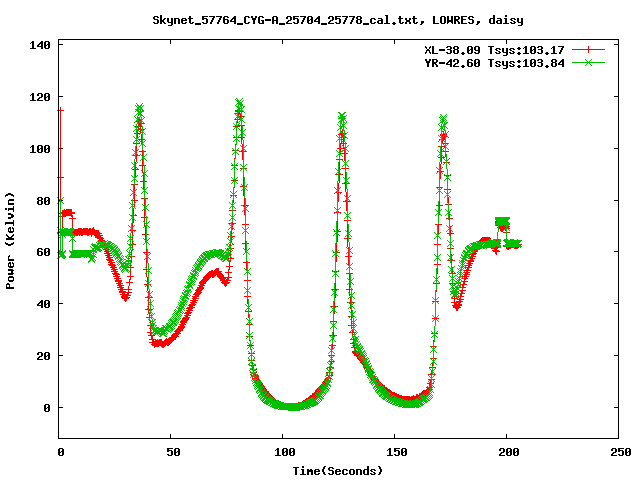This screenshot has width=640, height=480.
Task: Click the Time(Seconds) axis label
Action: 338,471
